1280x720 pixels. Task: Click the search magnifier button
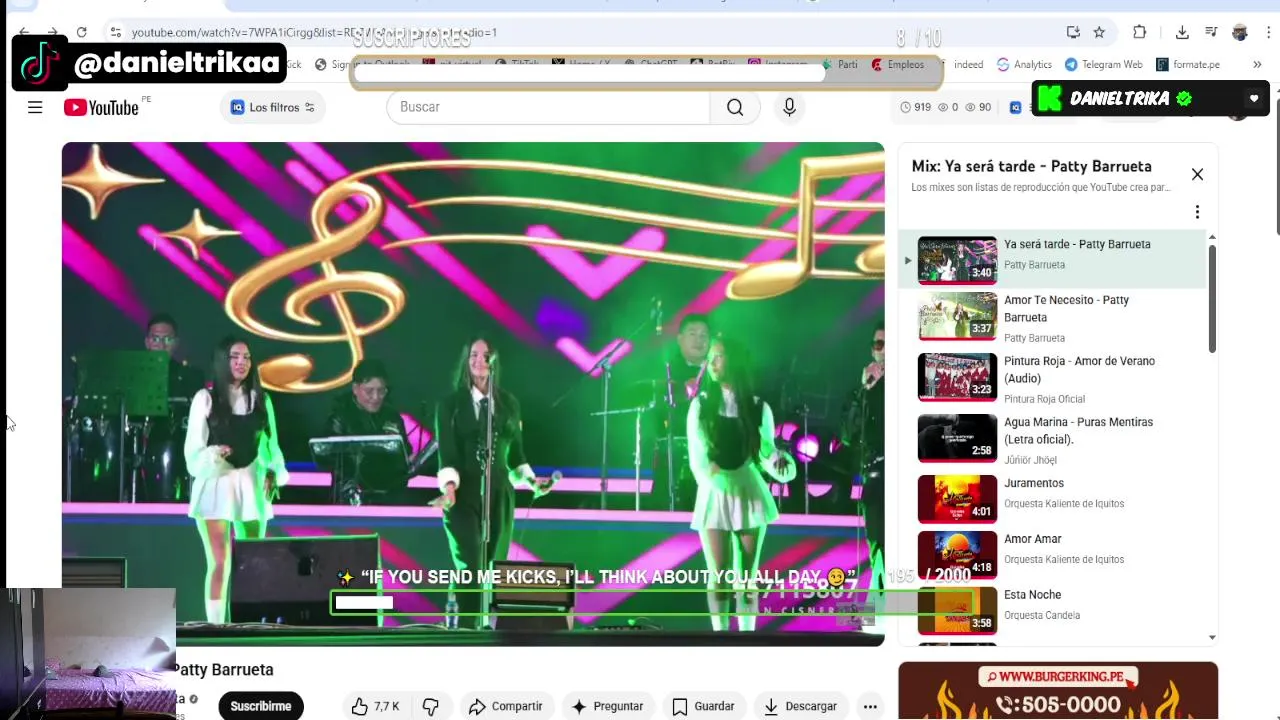point(735,107)
